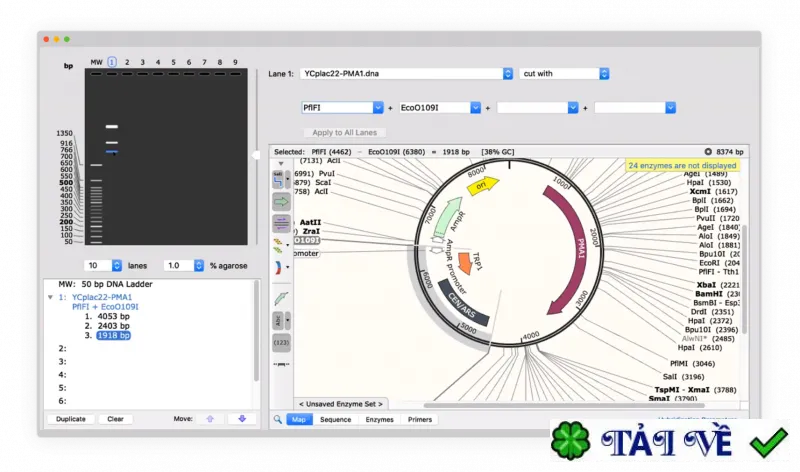Toggle the green arrow show features icon
This screenshot has width=800, height=472.
click(281, 202)
